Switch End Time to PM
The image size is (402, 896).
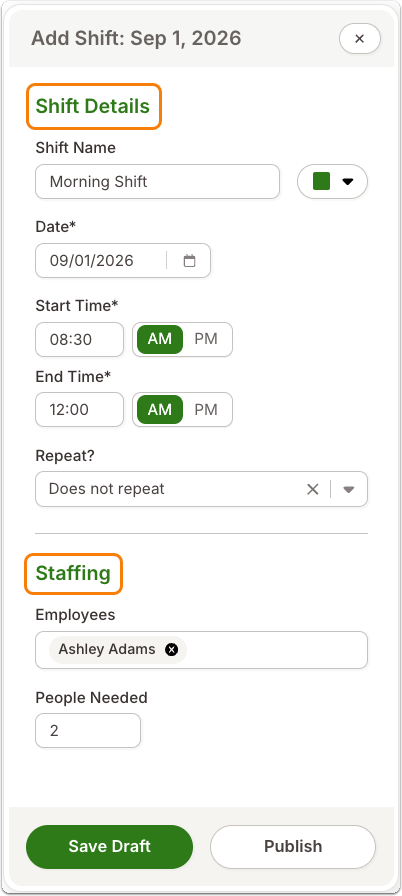point(206,410)
